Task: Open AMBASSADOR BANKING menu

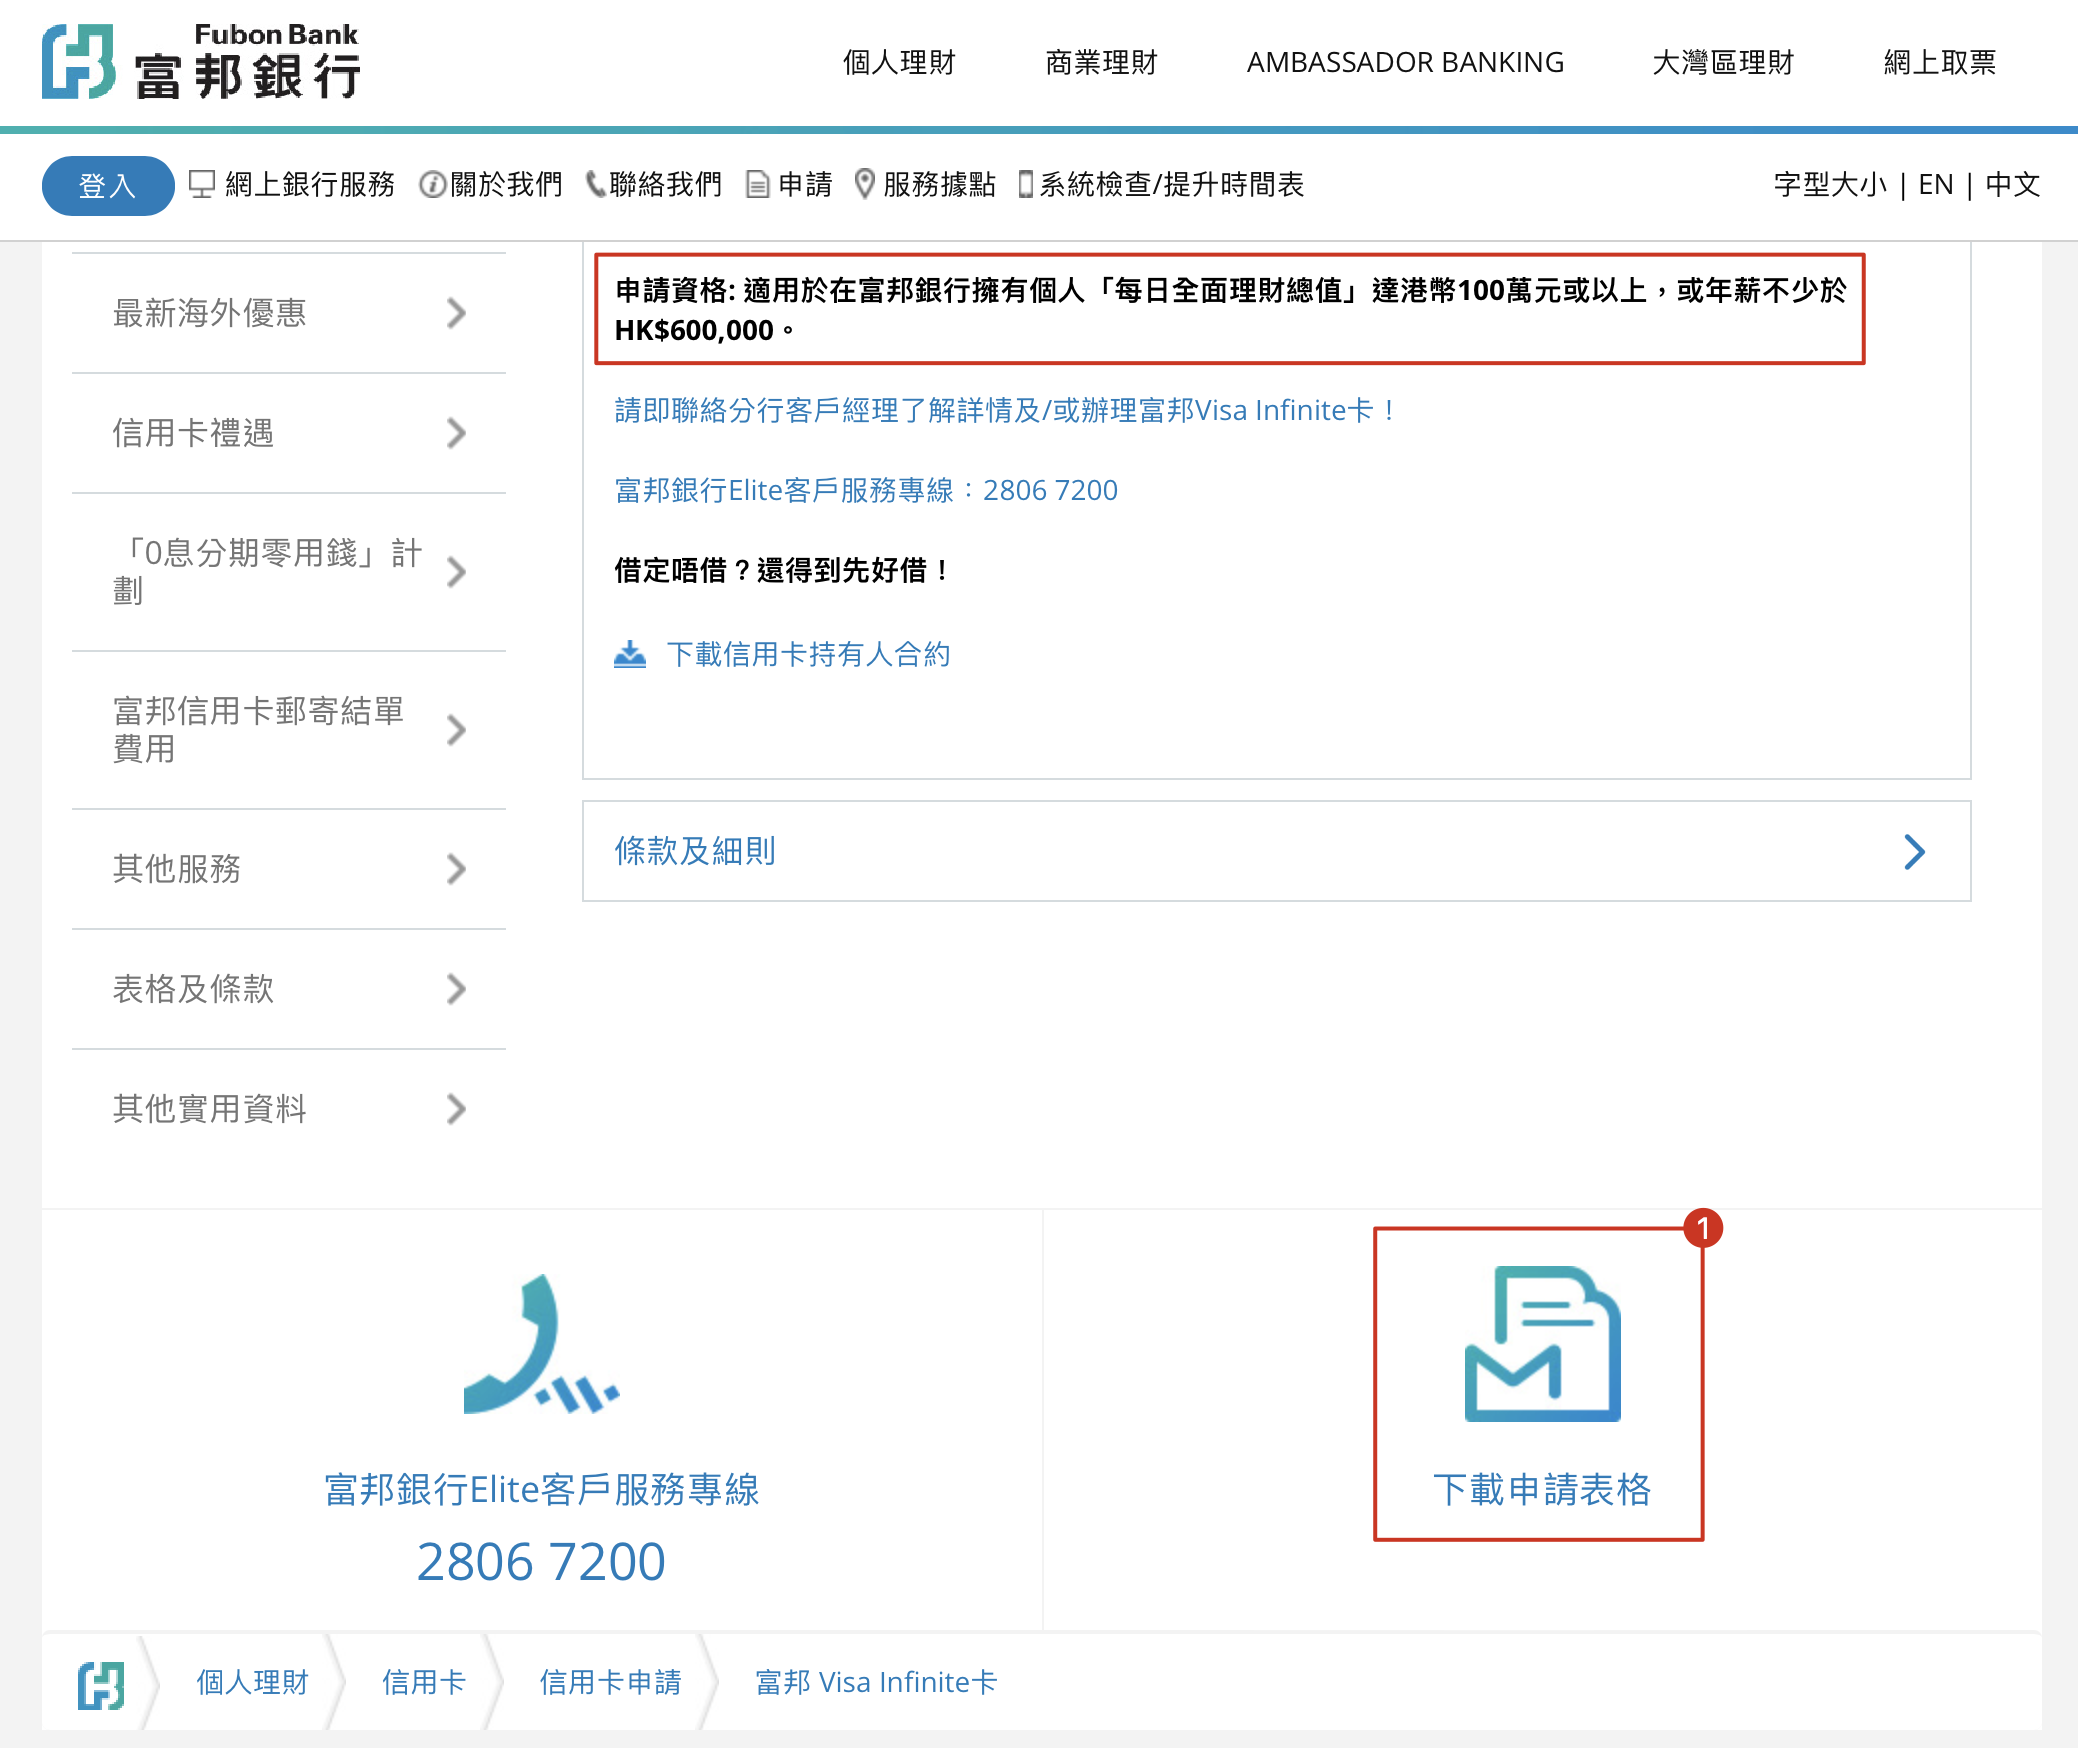Action: point(1405,62)
